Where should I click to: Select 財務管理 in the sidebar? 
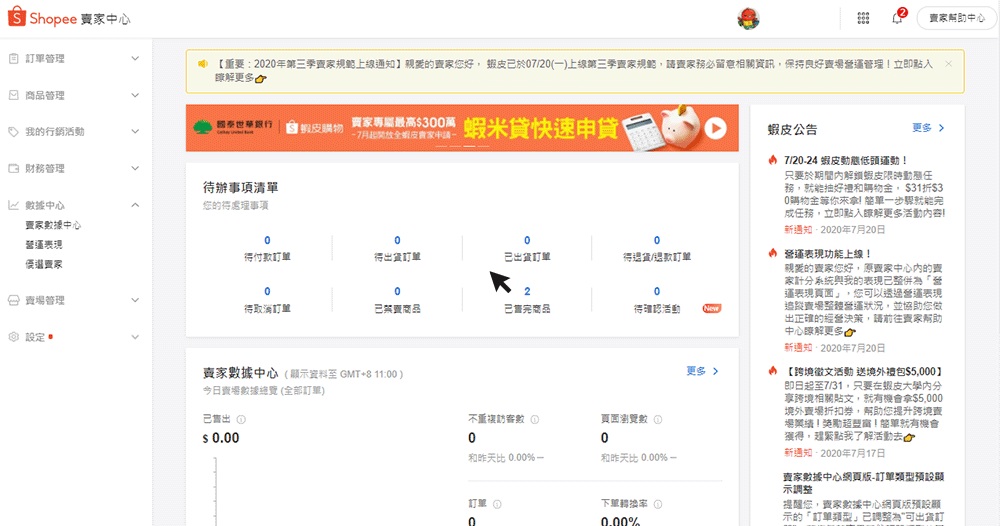(45, 168)
